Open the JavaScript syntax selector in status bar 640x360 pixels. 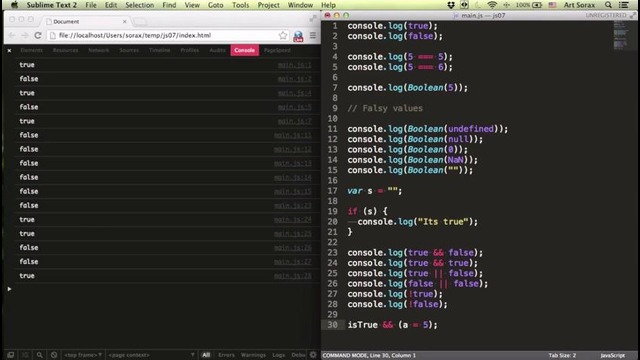point(612,355)
